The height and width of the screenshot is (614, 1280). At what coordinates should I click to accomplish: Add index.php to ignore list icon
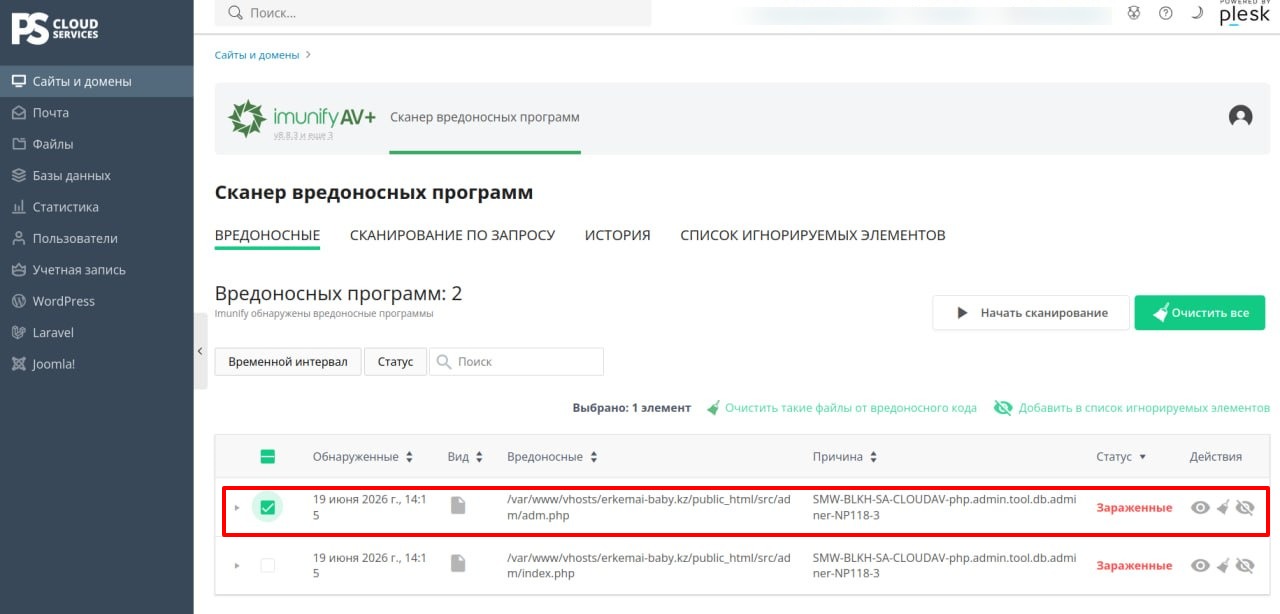tap(1245, 565)
